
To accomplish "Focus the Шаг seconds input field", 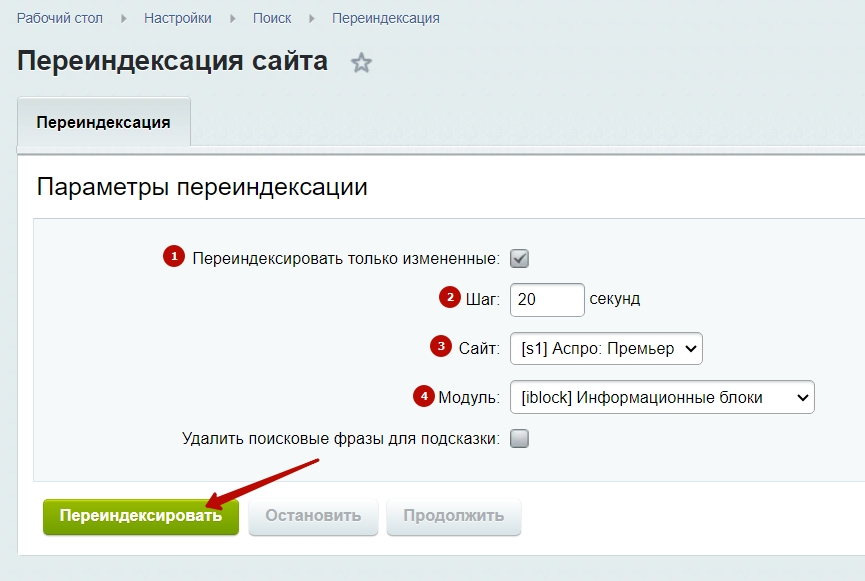I will point(547,300).
